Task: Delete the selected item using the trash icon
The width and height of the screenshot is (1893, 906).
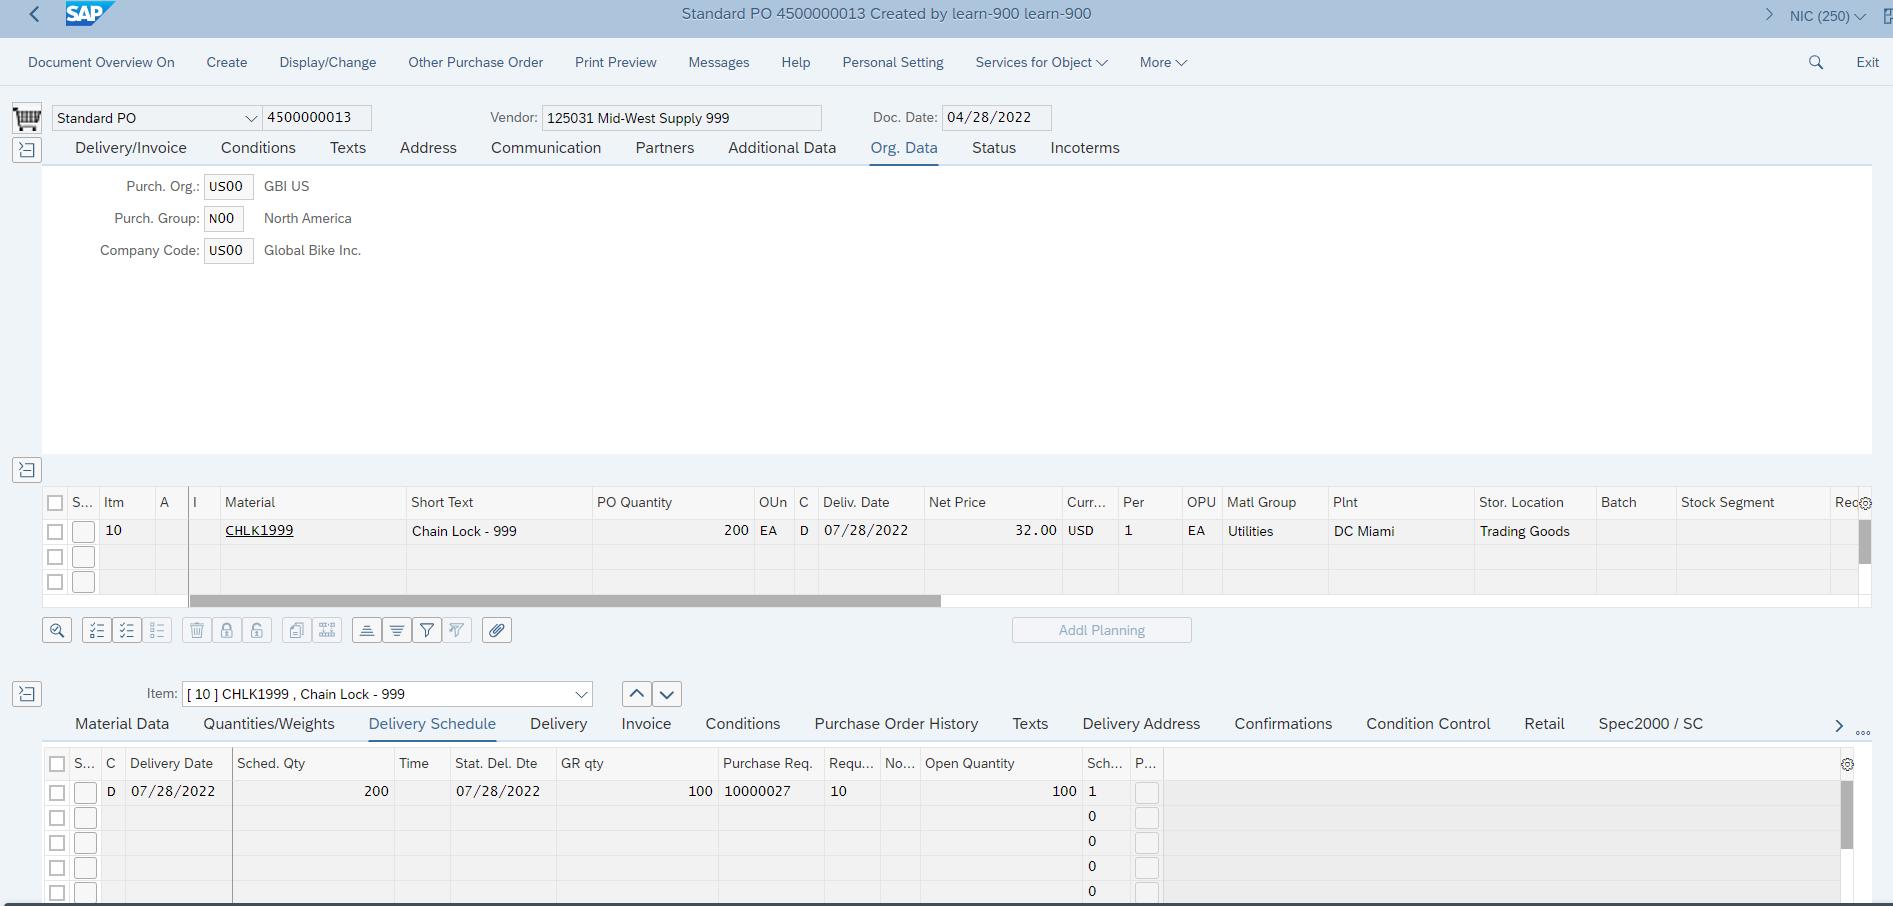Action: 196,630
